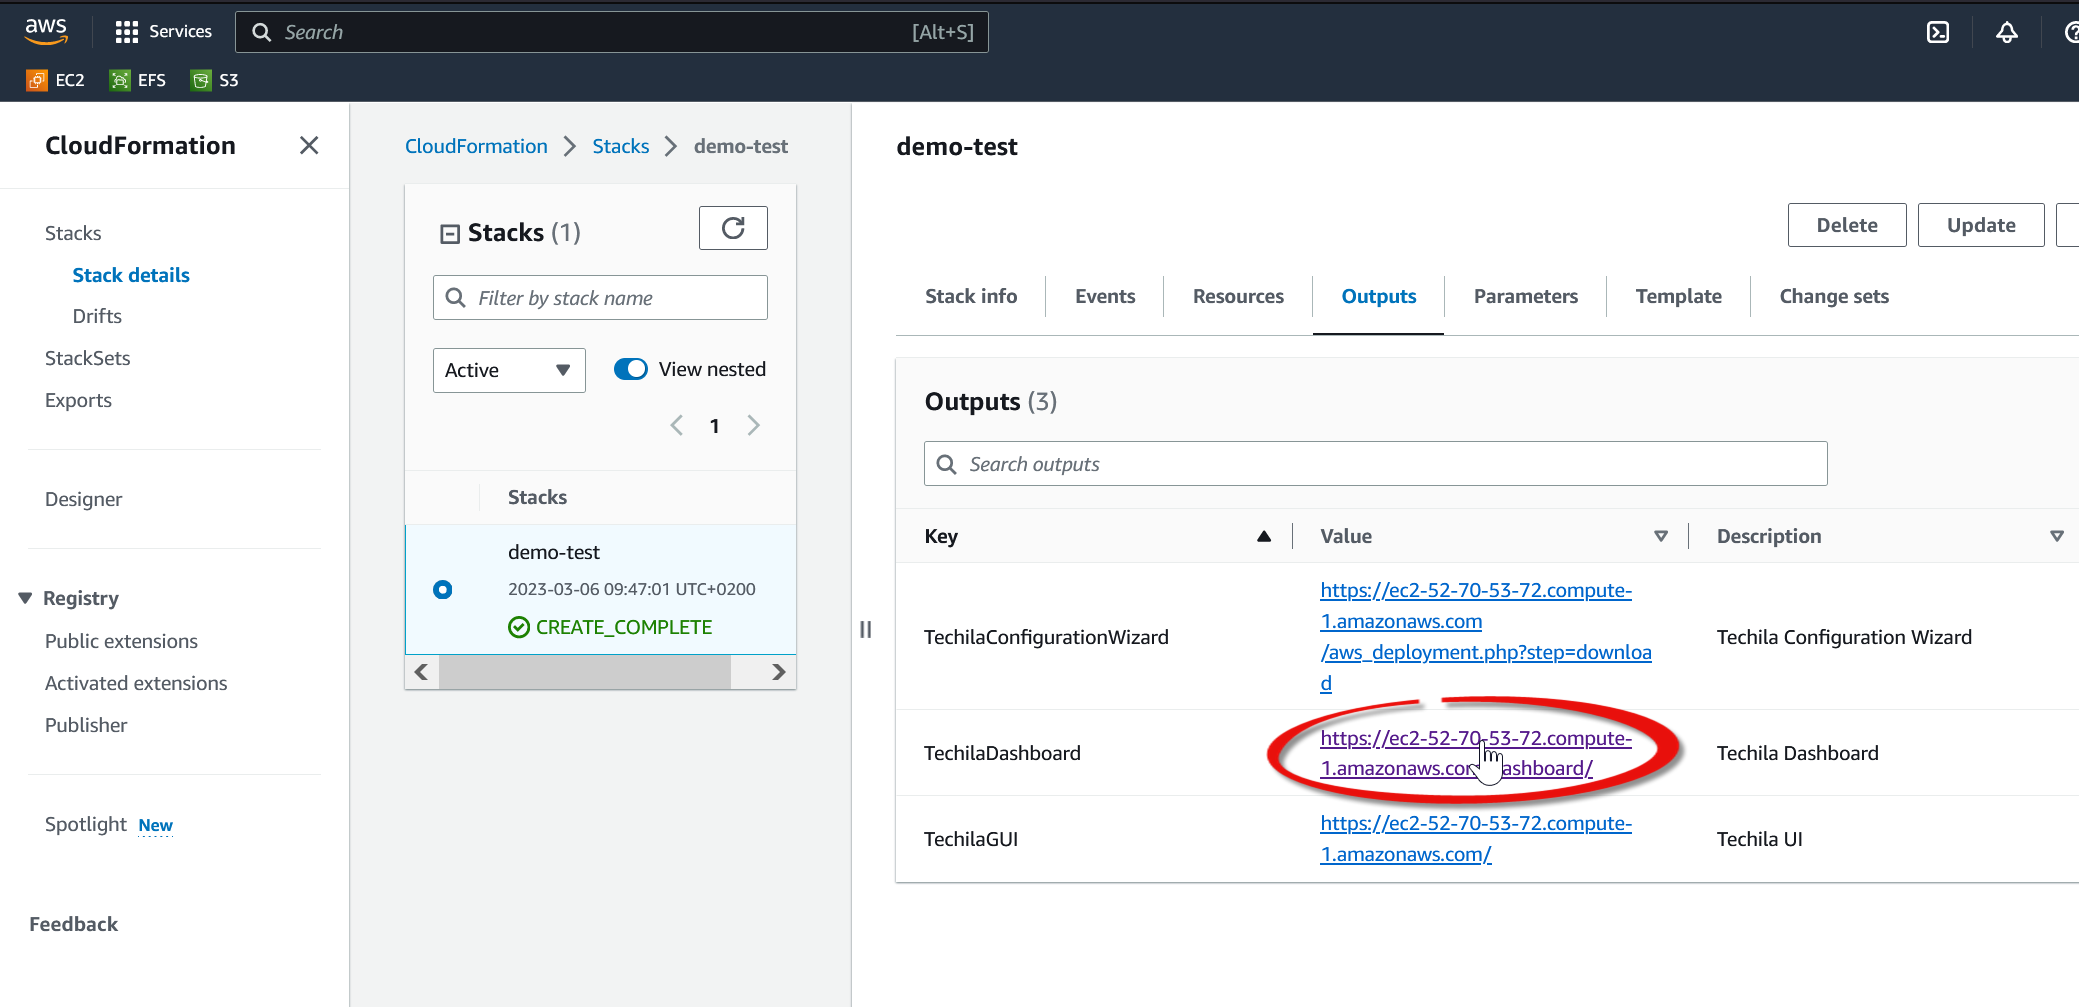Open the S3 shortcut in favorites bar
The height and width of the screenshot is (1007, 2079).
[215, 80]
